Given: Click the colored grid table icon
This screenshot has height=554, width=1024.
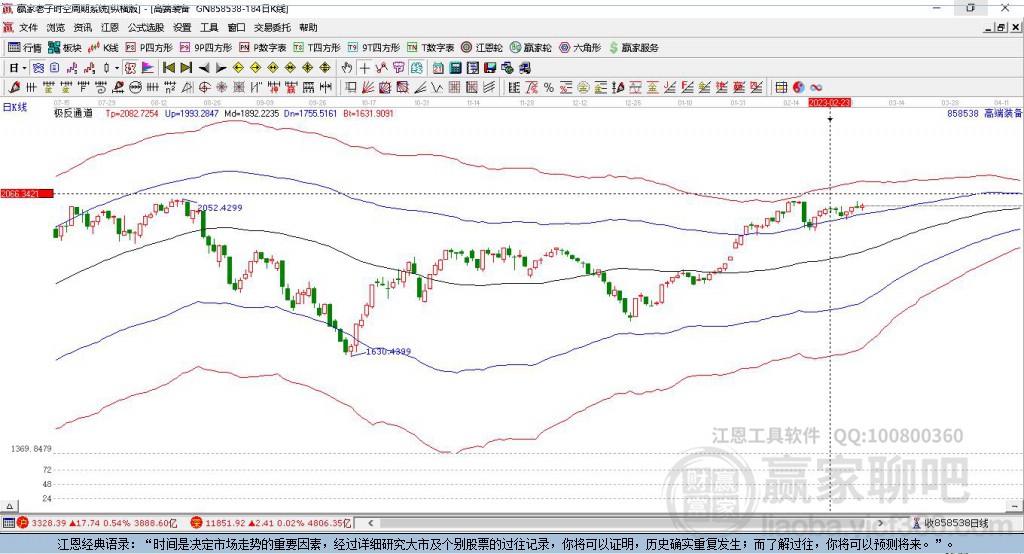Looking at the screenshot, I should tap(781, 87).
